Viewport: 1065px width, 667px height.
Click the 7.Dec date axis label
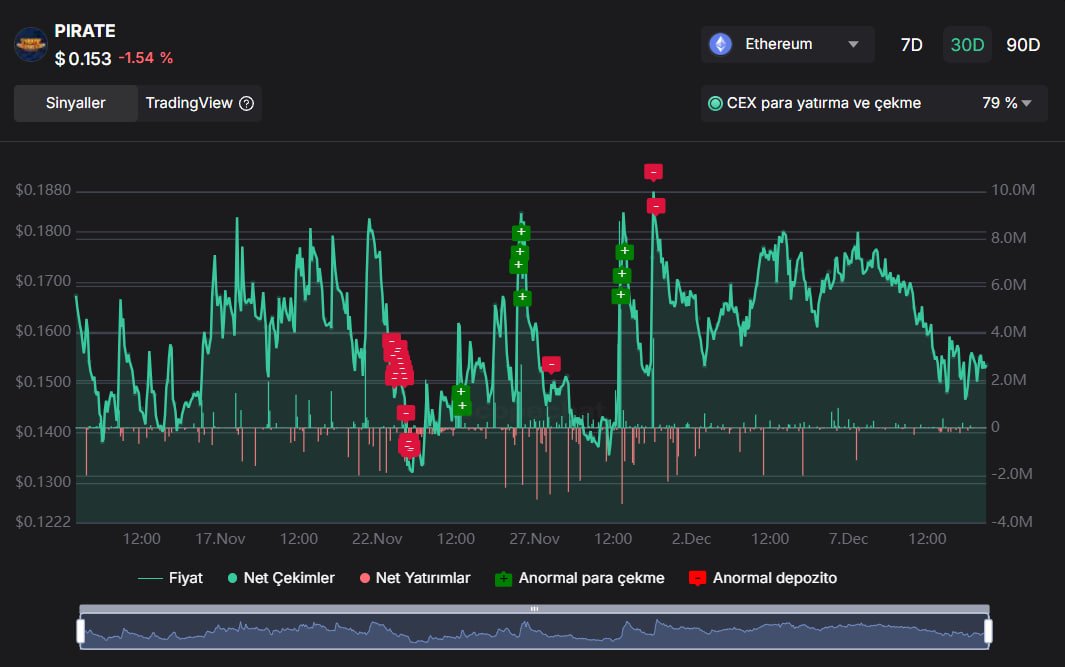(848, 539)
